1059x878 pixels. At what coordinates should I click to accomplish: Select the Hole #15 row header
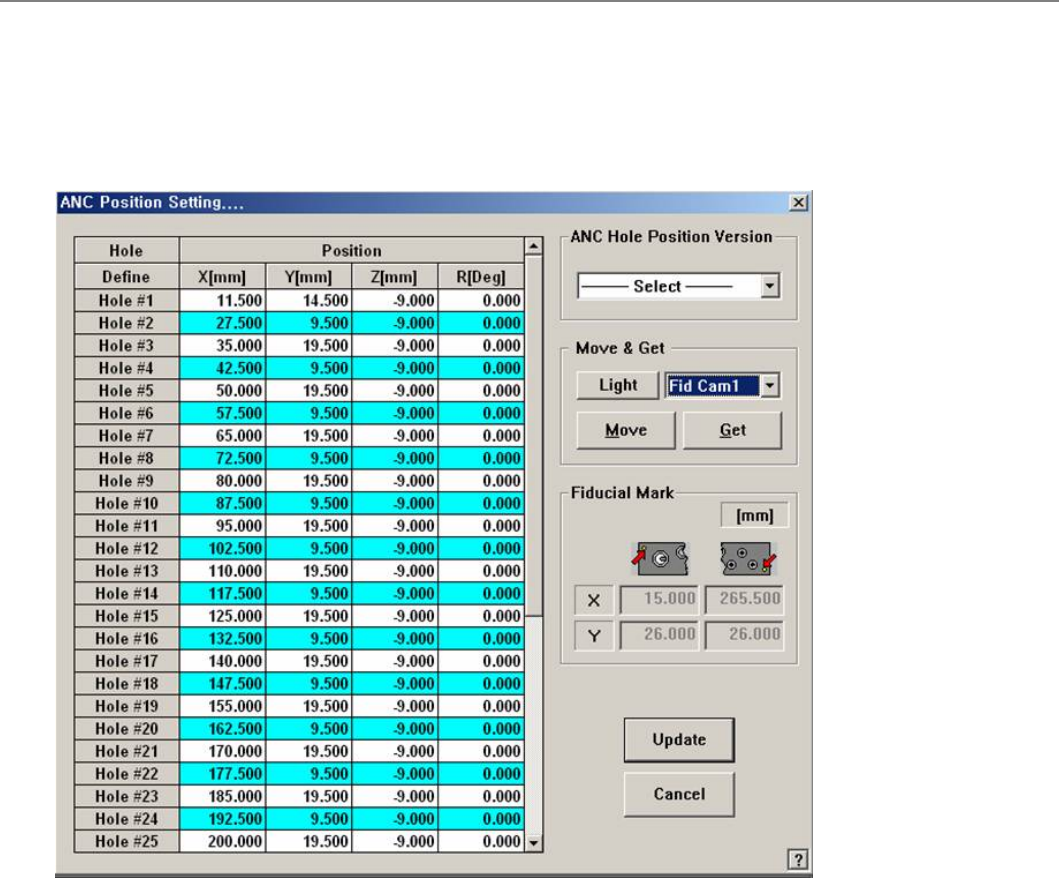pos(126,616)
